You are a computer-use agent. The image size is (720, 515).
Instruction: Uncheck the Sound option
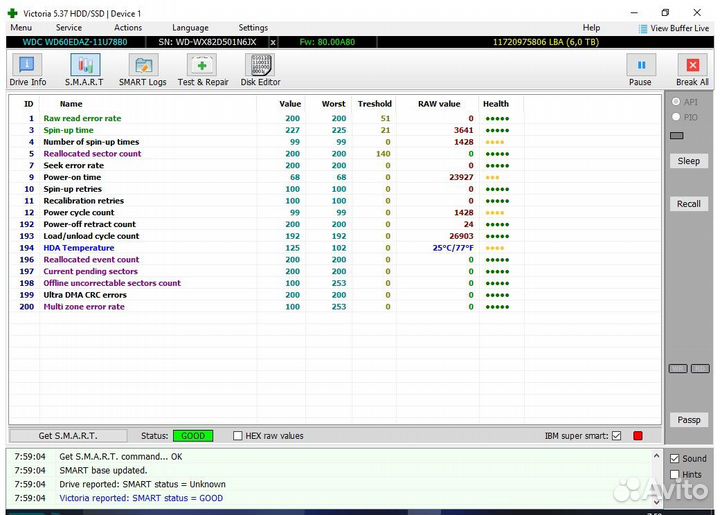point(675,458)
